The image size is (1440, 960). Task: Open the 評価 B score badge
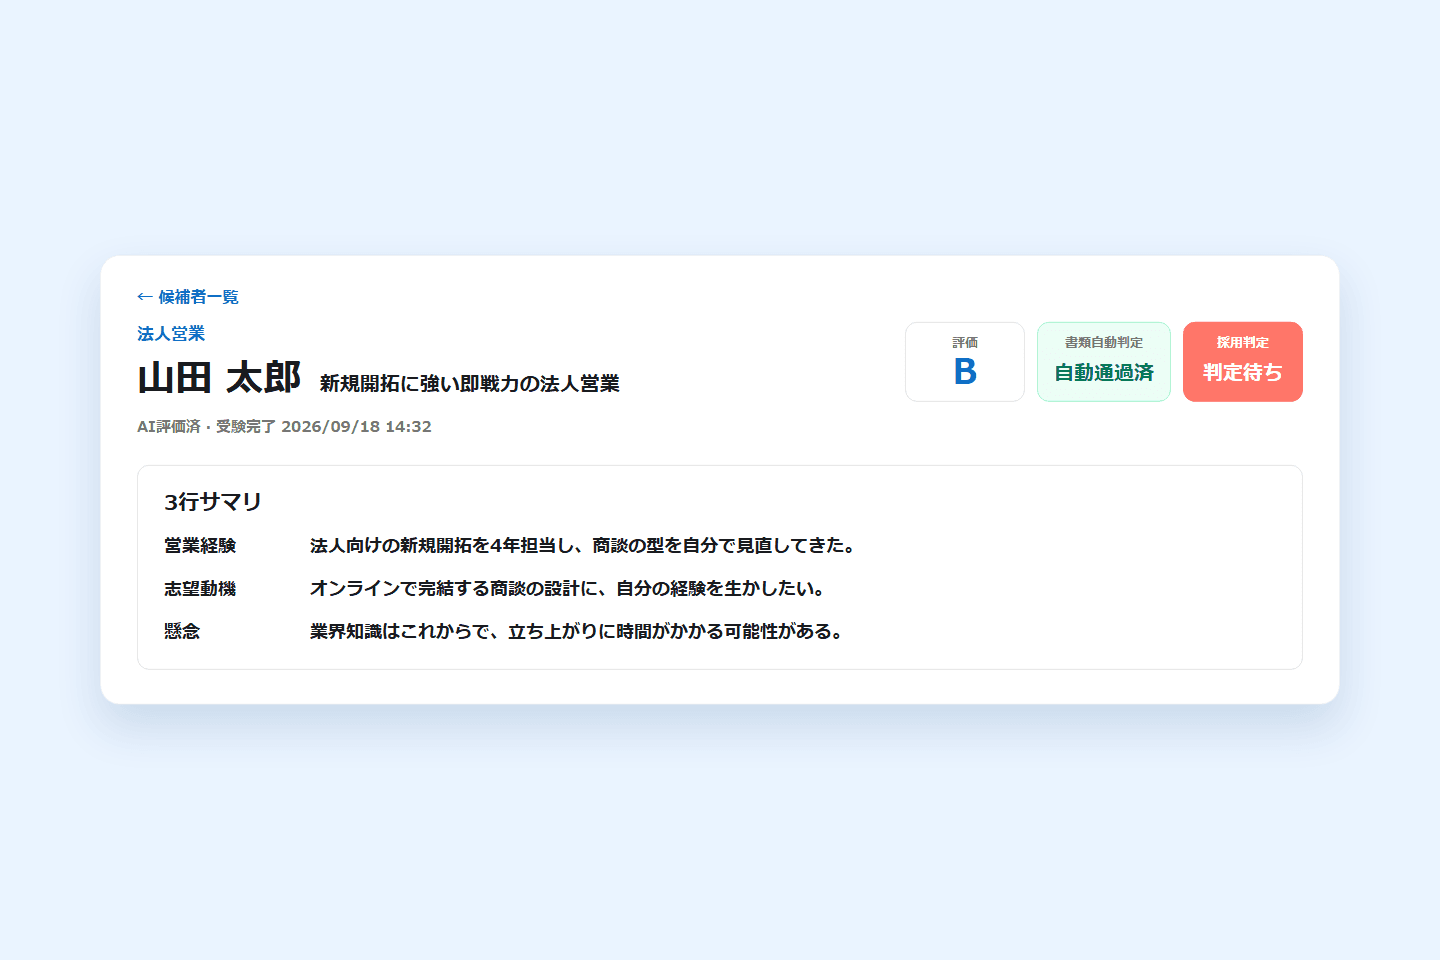[x=965, y=362]
